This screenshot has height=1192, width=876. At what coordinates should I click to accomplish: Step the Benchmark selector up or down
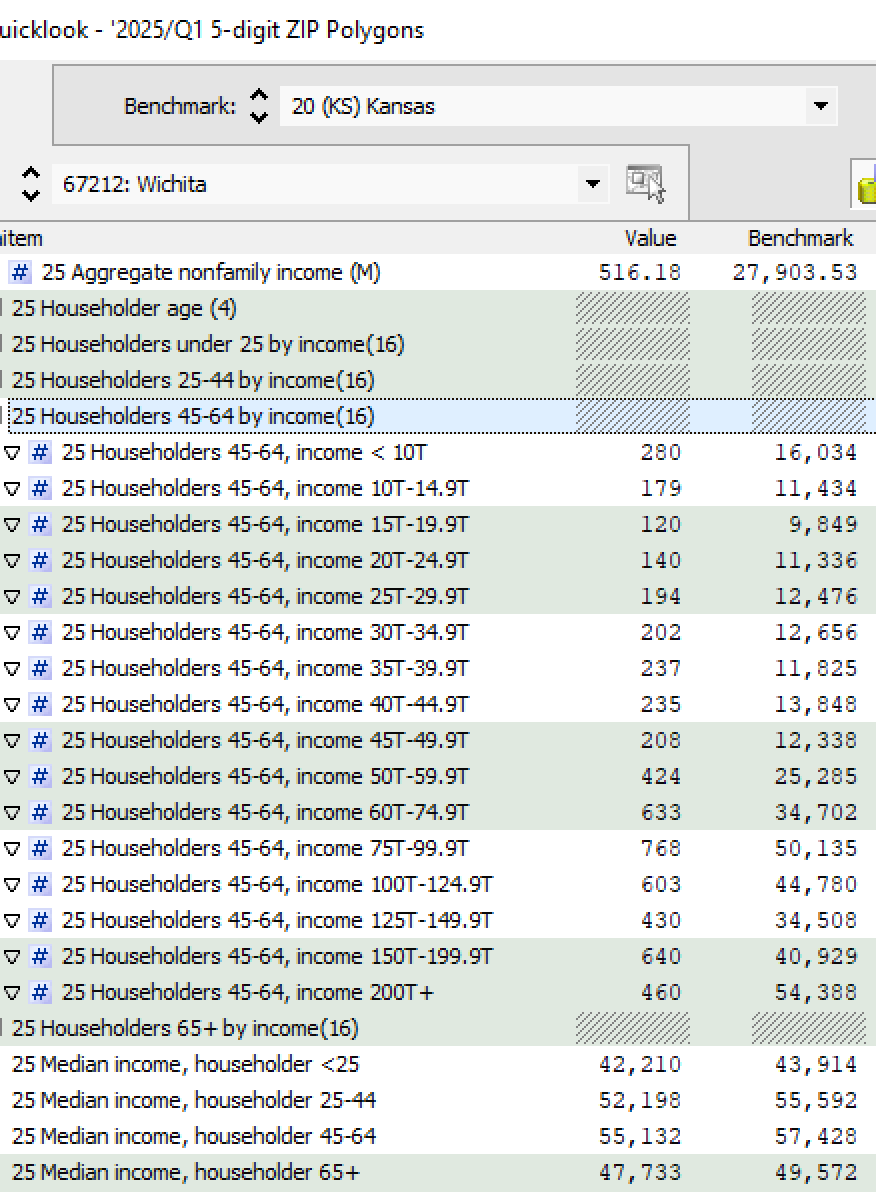point(259,106)
